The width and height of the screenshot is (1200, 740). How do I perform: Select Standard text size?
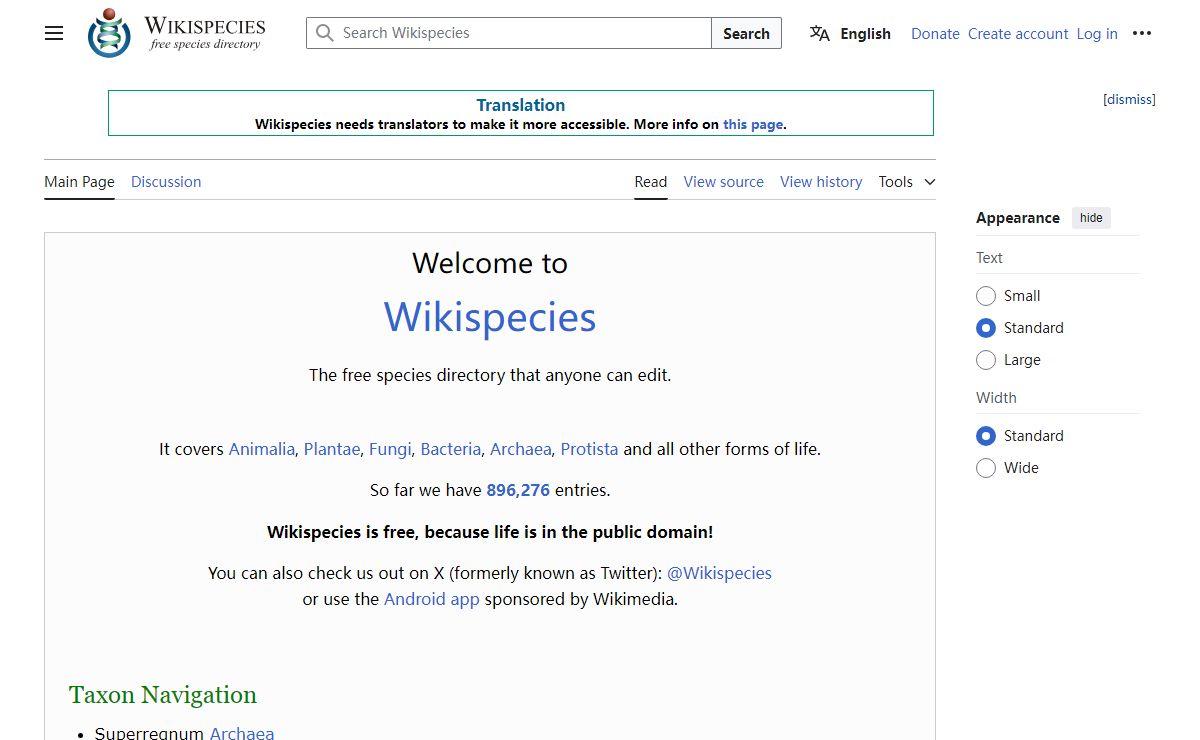[986, 328]
